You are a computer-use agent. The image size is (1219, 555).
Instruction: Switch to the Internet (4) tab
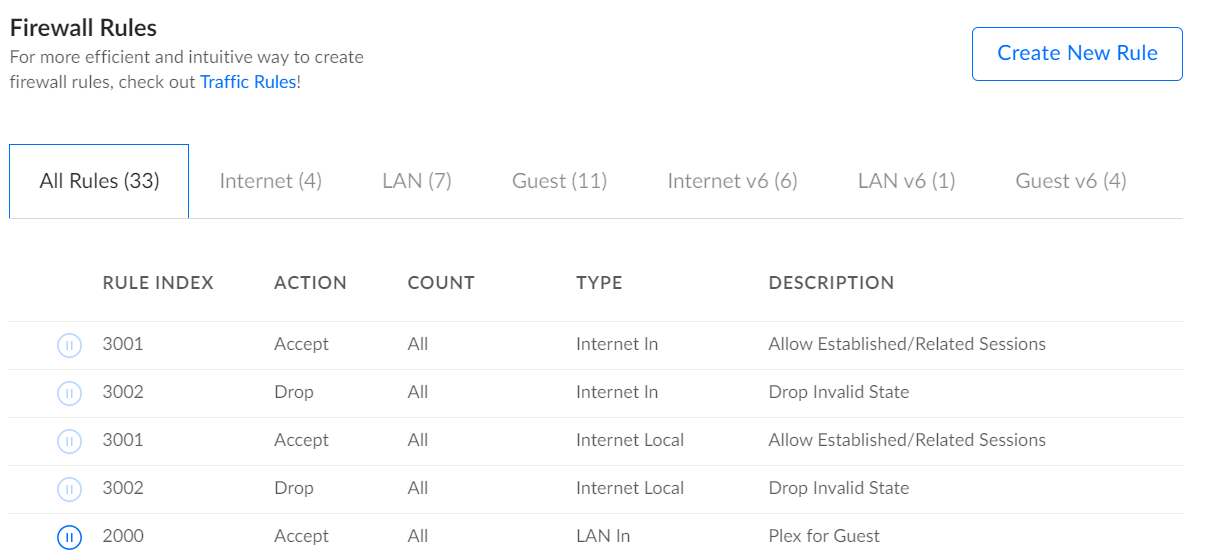pyautogui.click(x=270, y=181)
